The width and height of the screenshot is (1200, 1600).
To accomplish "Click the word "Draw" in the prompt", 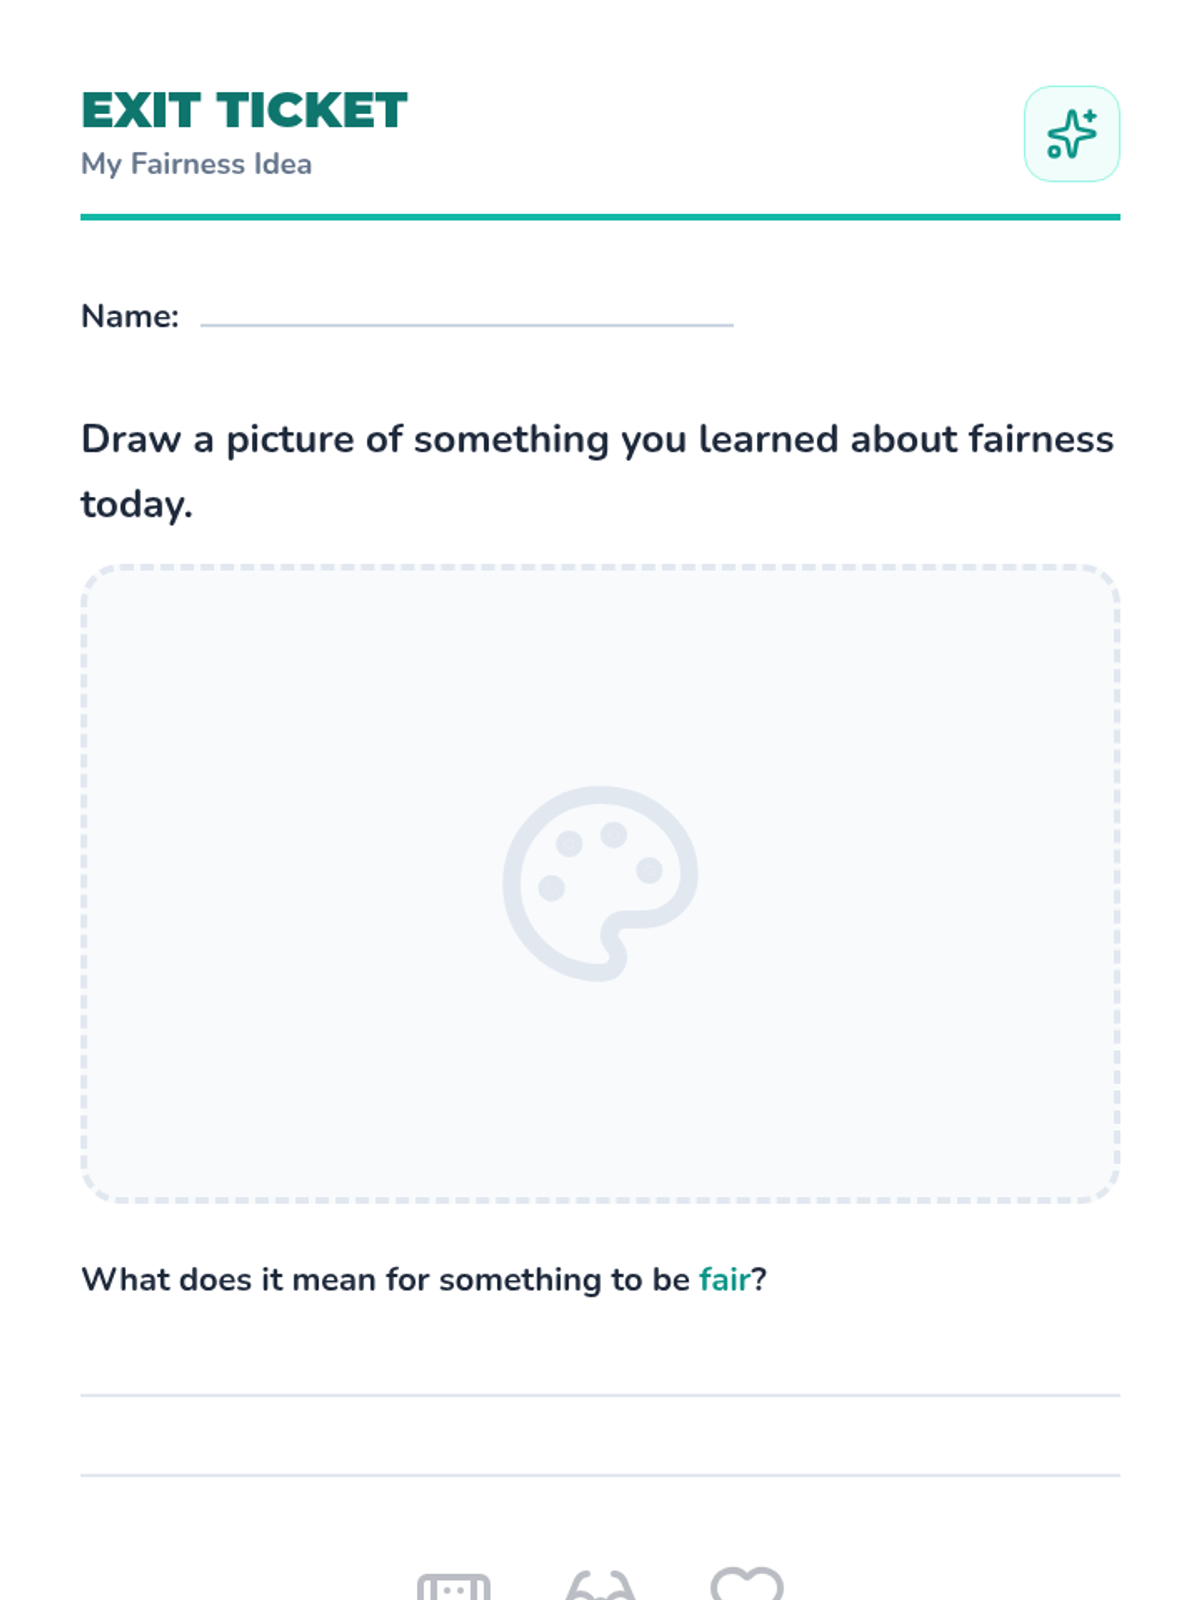I will pos(131,439).
